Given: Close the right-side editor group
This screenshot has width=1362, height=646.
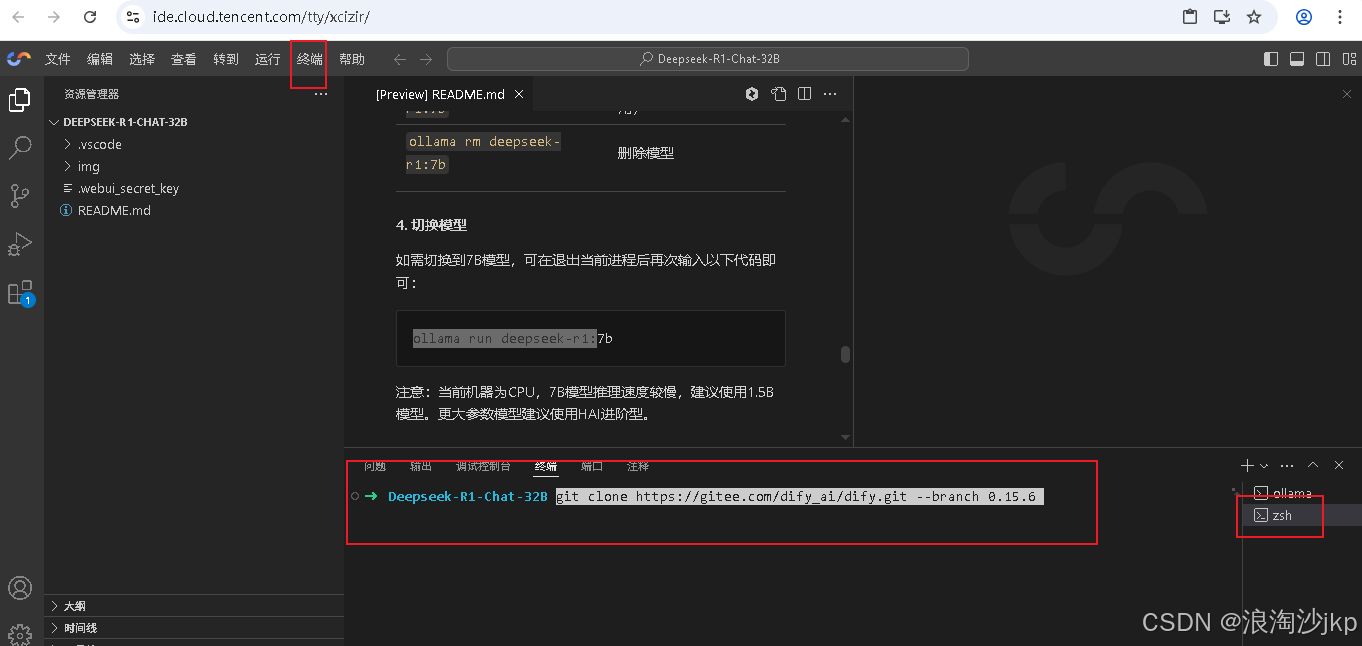Looking at the screenshot, I should point(1346,94).
